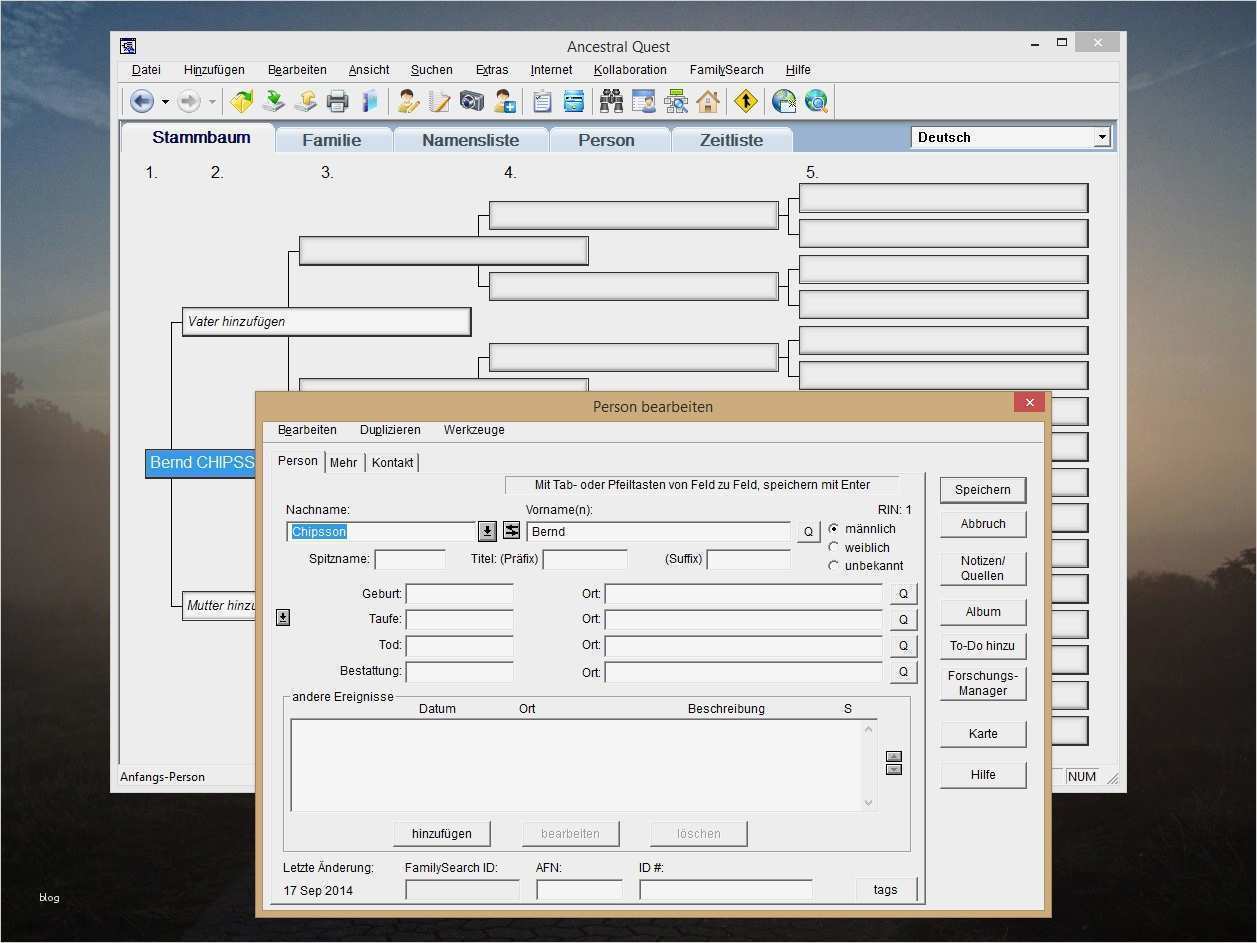
Task: Select the weiblich radio button
Action: [834, 547]
